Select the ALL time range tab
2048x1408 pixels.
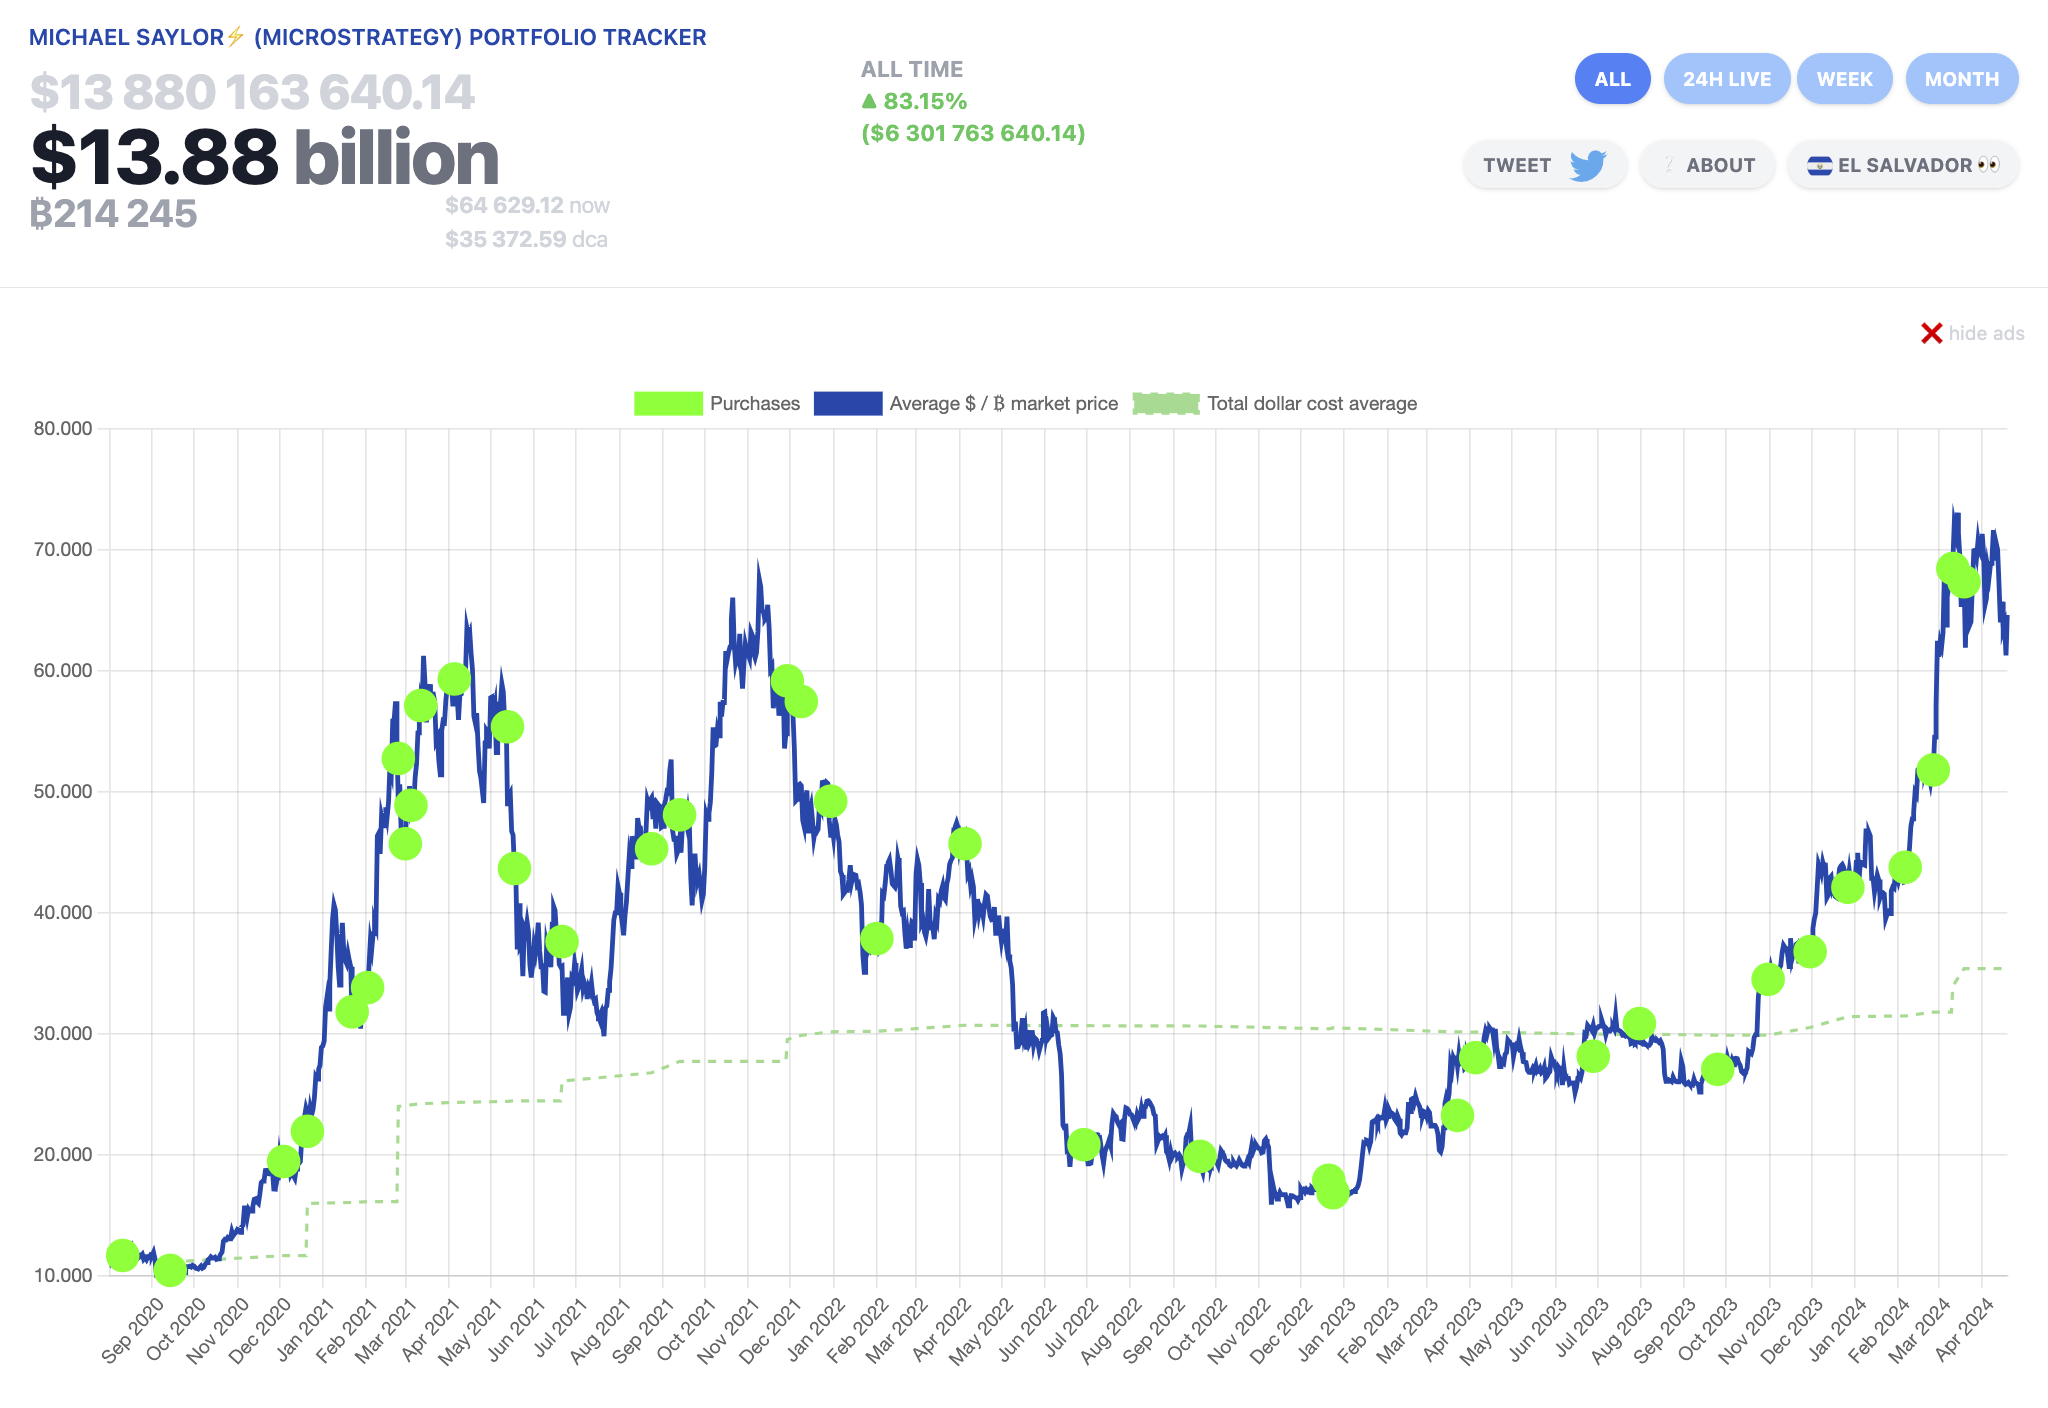coord(1612,79)
